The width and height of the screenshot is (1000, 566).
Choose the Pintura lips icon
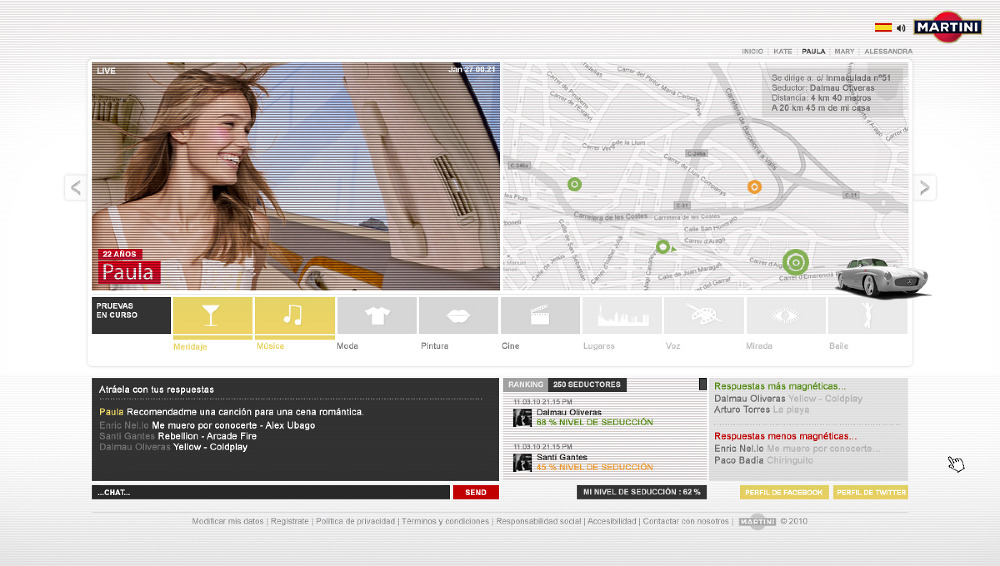point(458,316)
